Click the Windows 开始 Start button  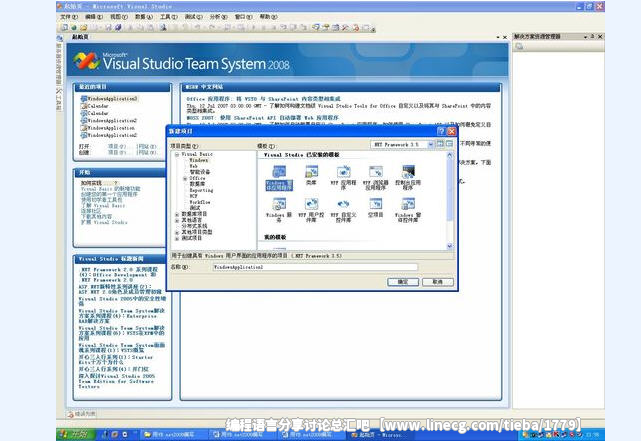pyautogui.click(x=76, y=434)
